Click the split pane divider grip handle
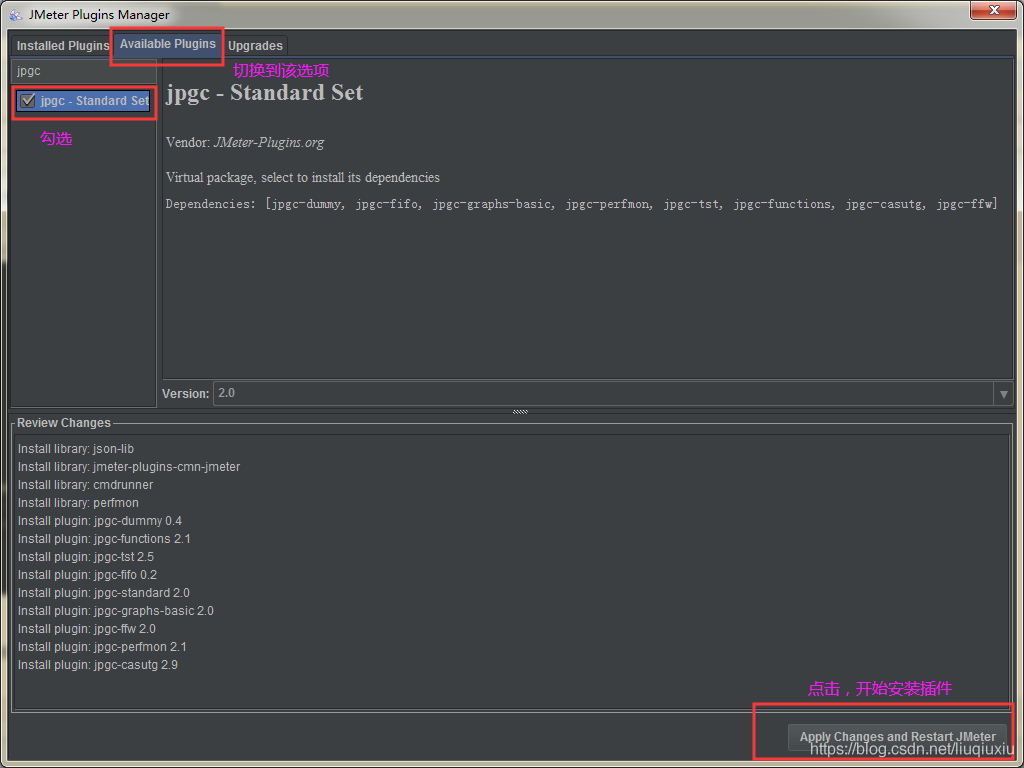 coord(520,412)
